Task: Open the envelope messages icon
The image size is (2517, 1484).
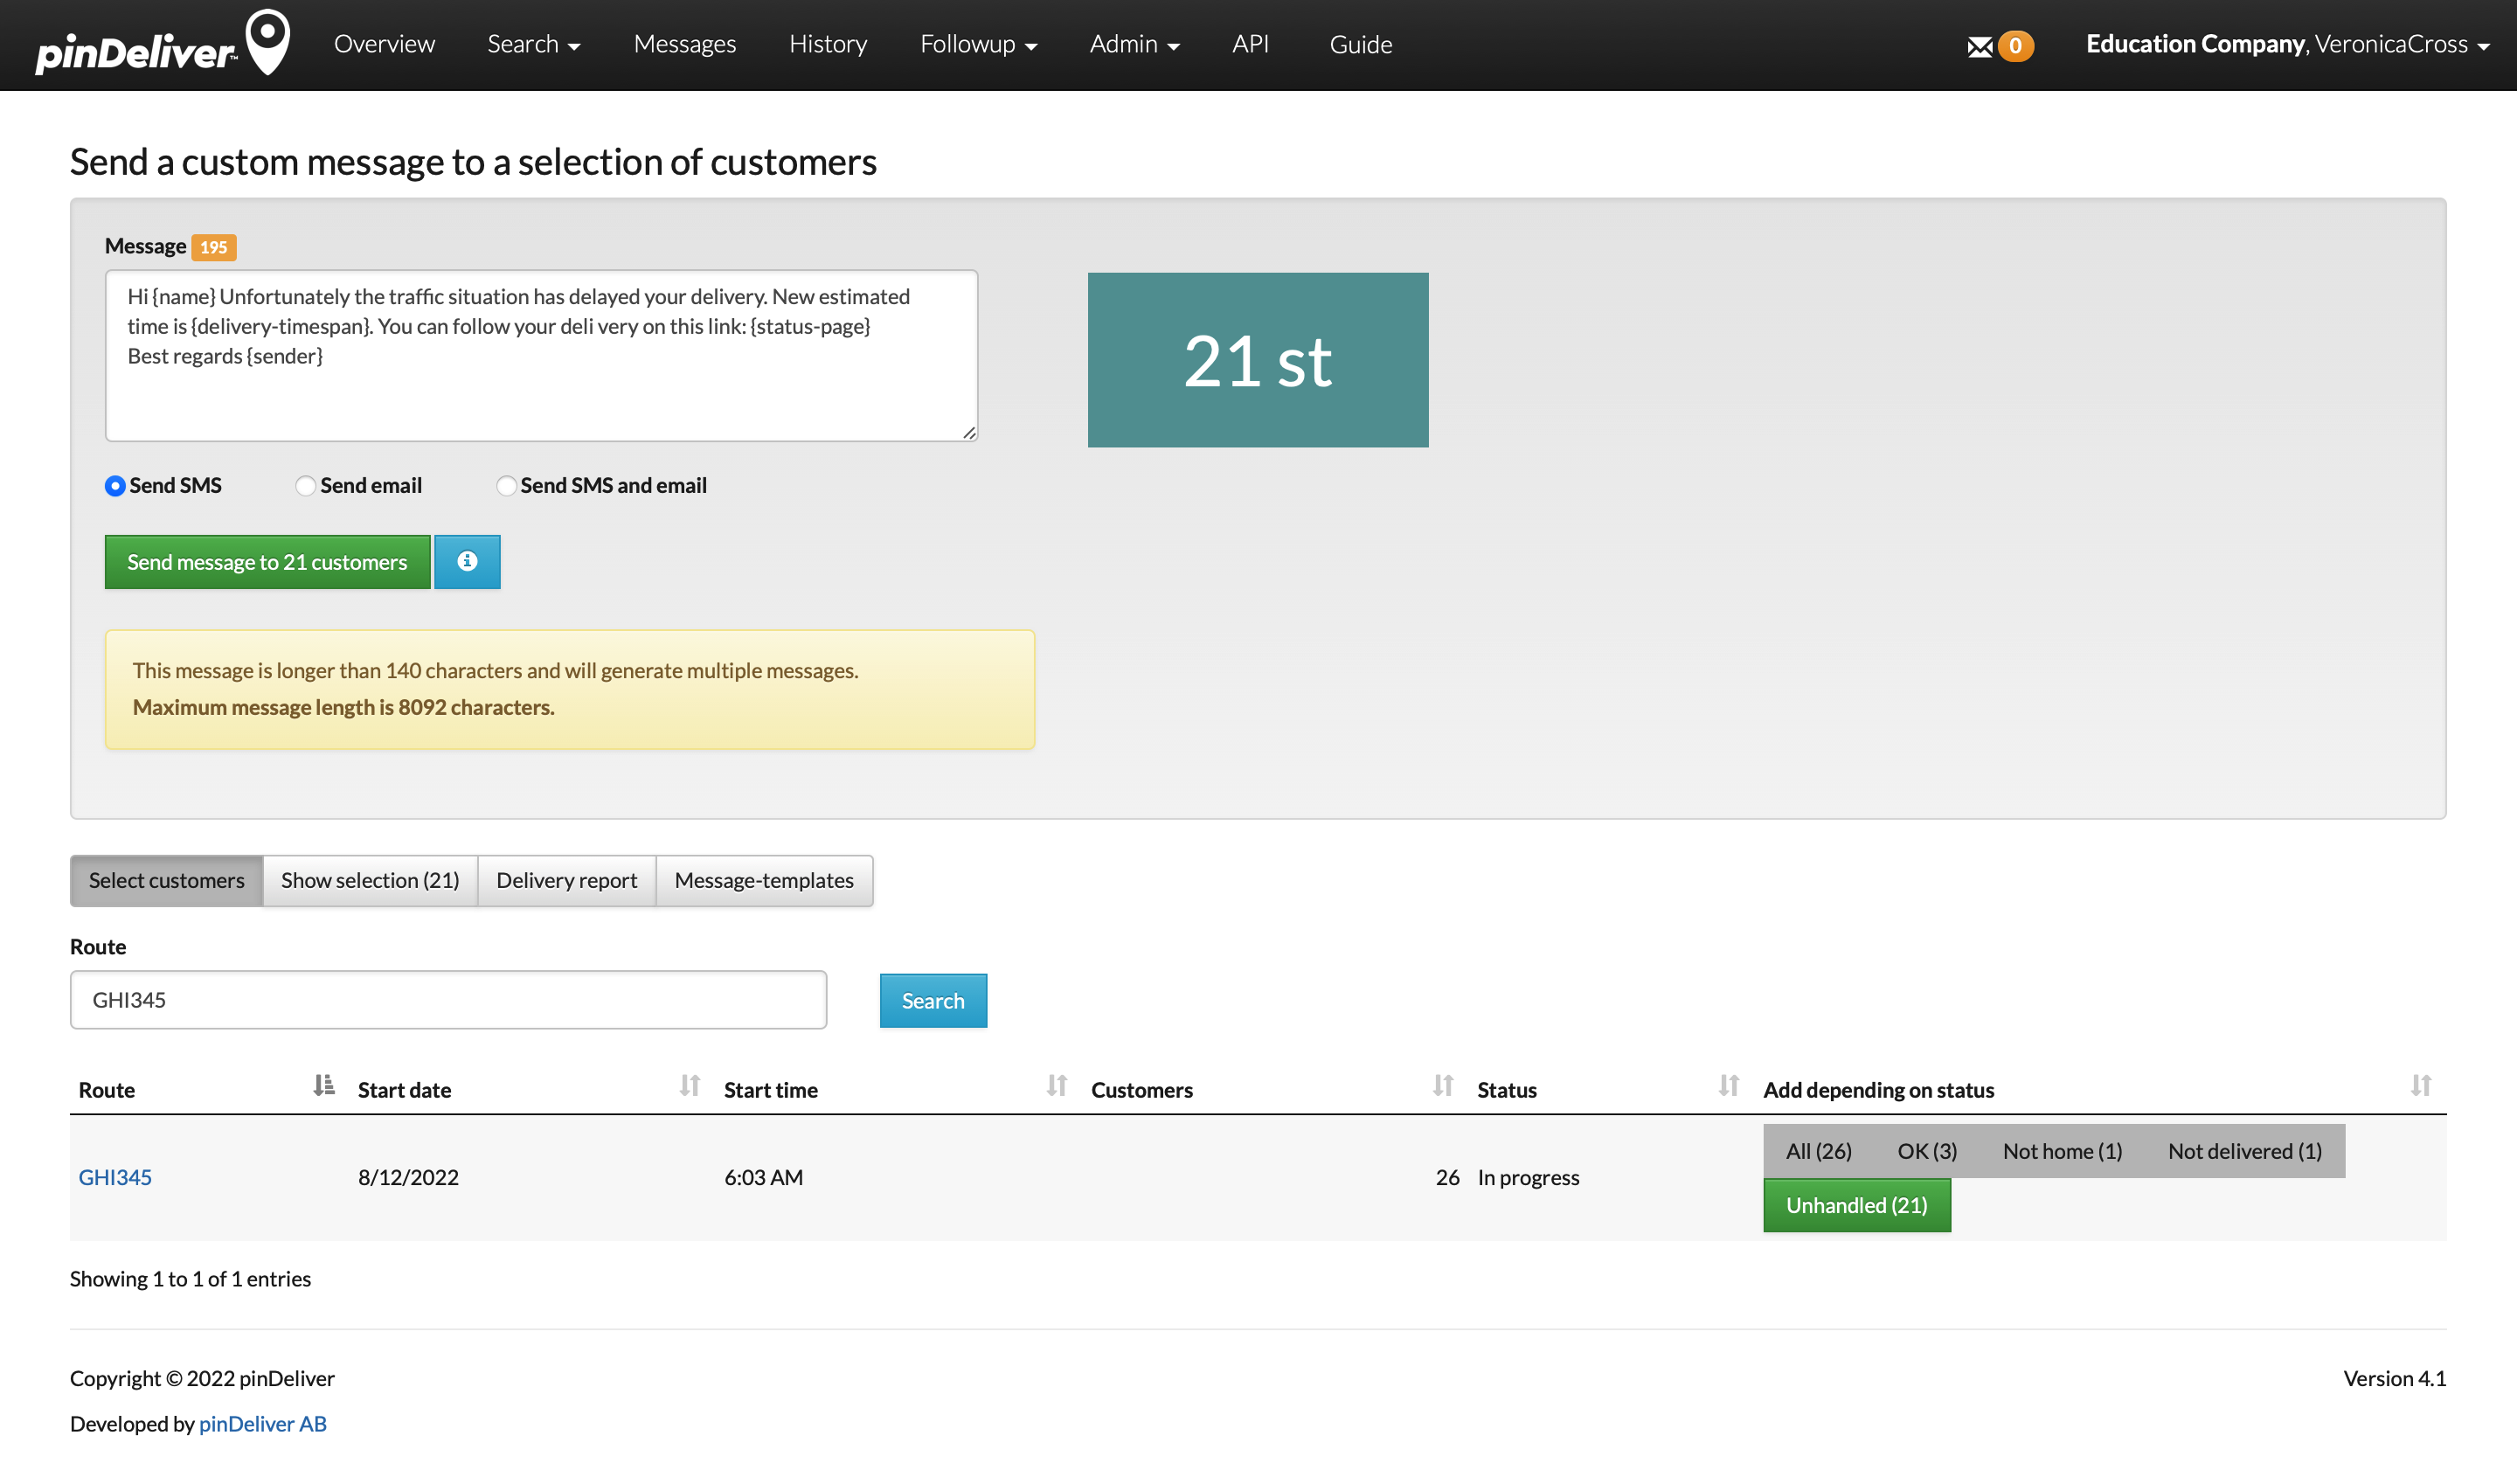Action: tap(1979, 46)
